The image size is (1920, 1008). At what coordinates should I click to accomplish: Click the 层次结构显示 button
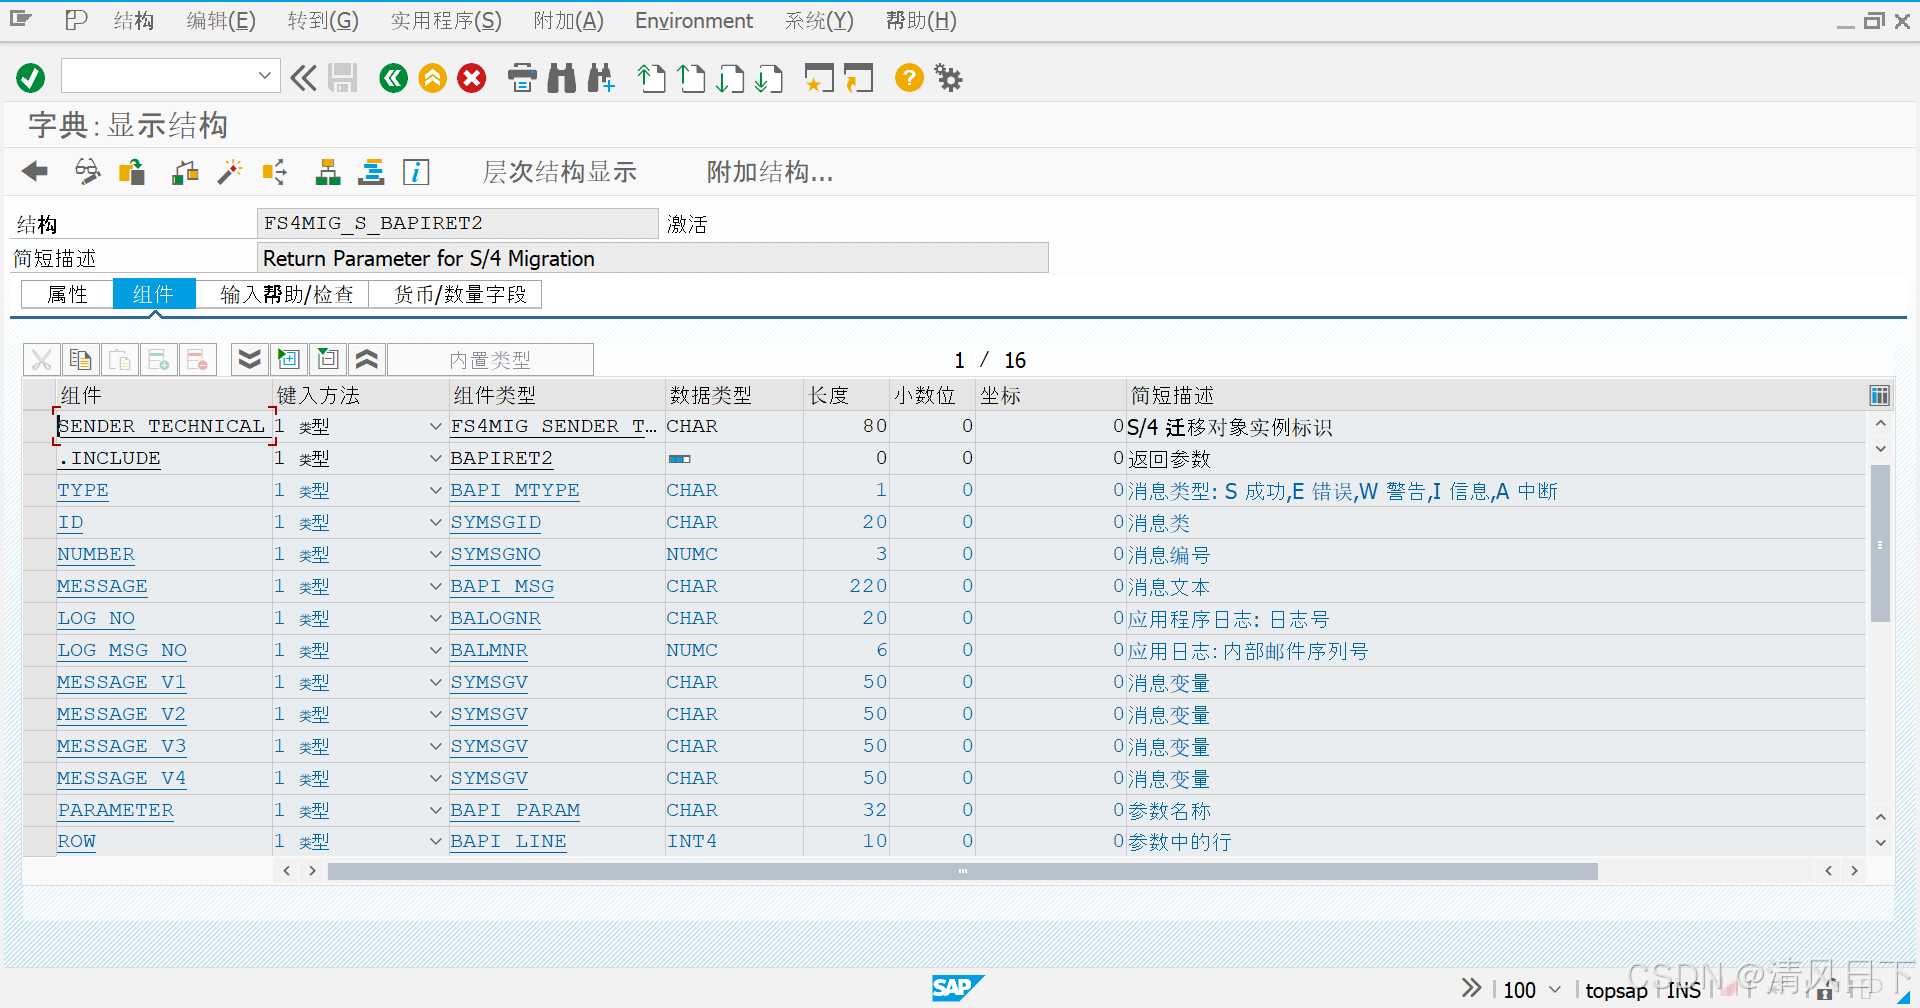click(x=560, y=172)
